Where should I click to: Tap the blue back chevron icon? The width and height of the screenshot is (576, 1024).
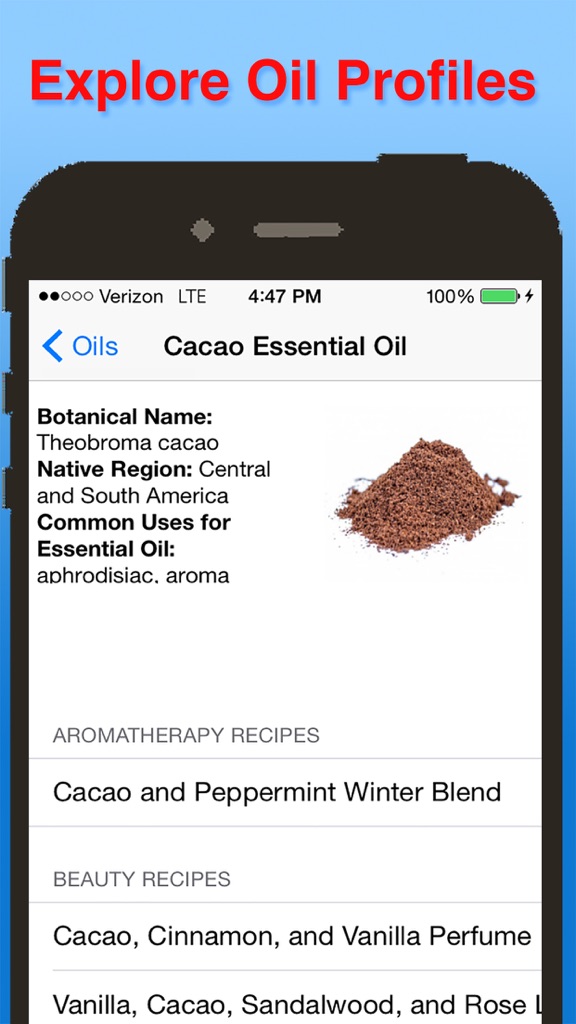click(x=52, y=345)
